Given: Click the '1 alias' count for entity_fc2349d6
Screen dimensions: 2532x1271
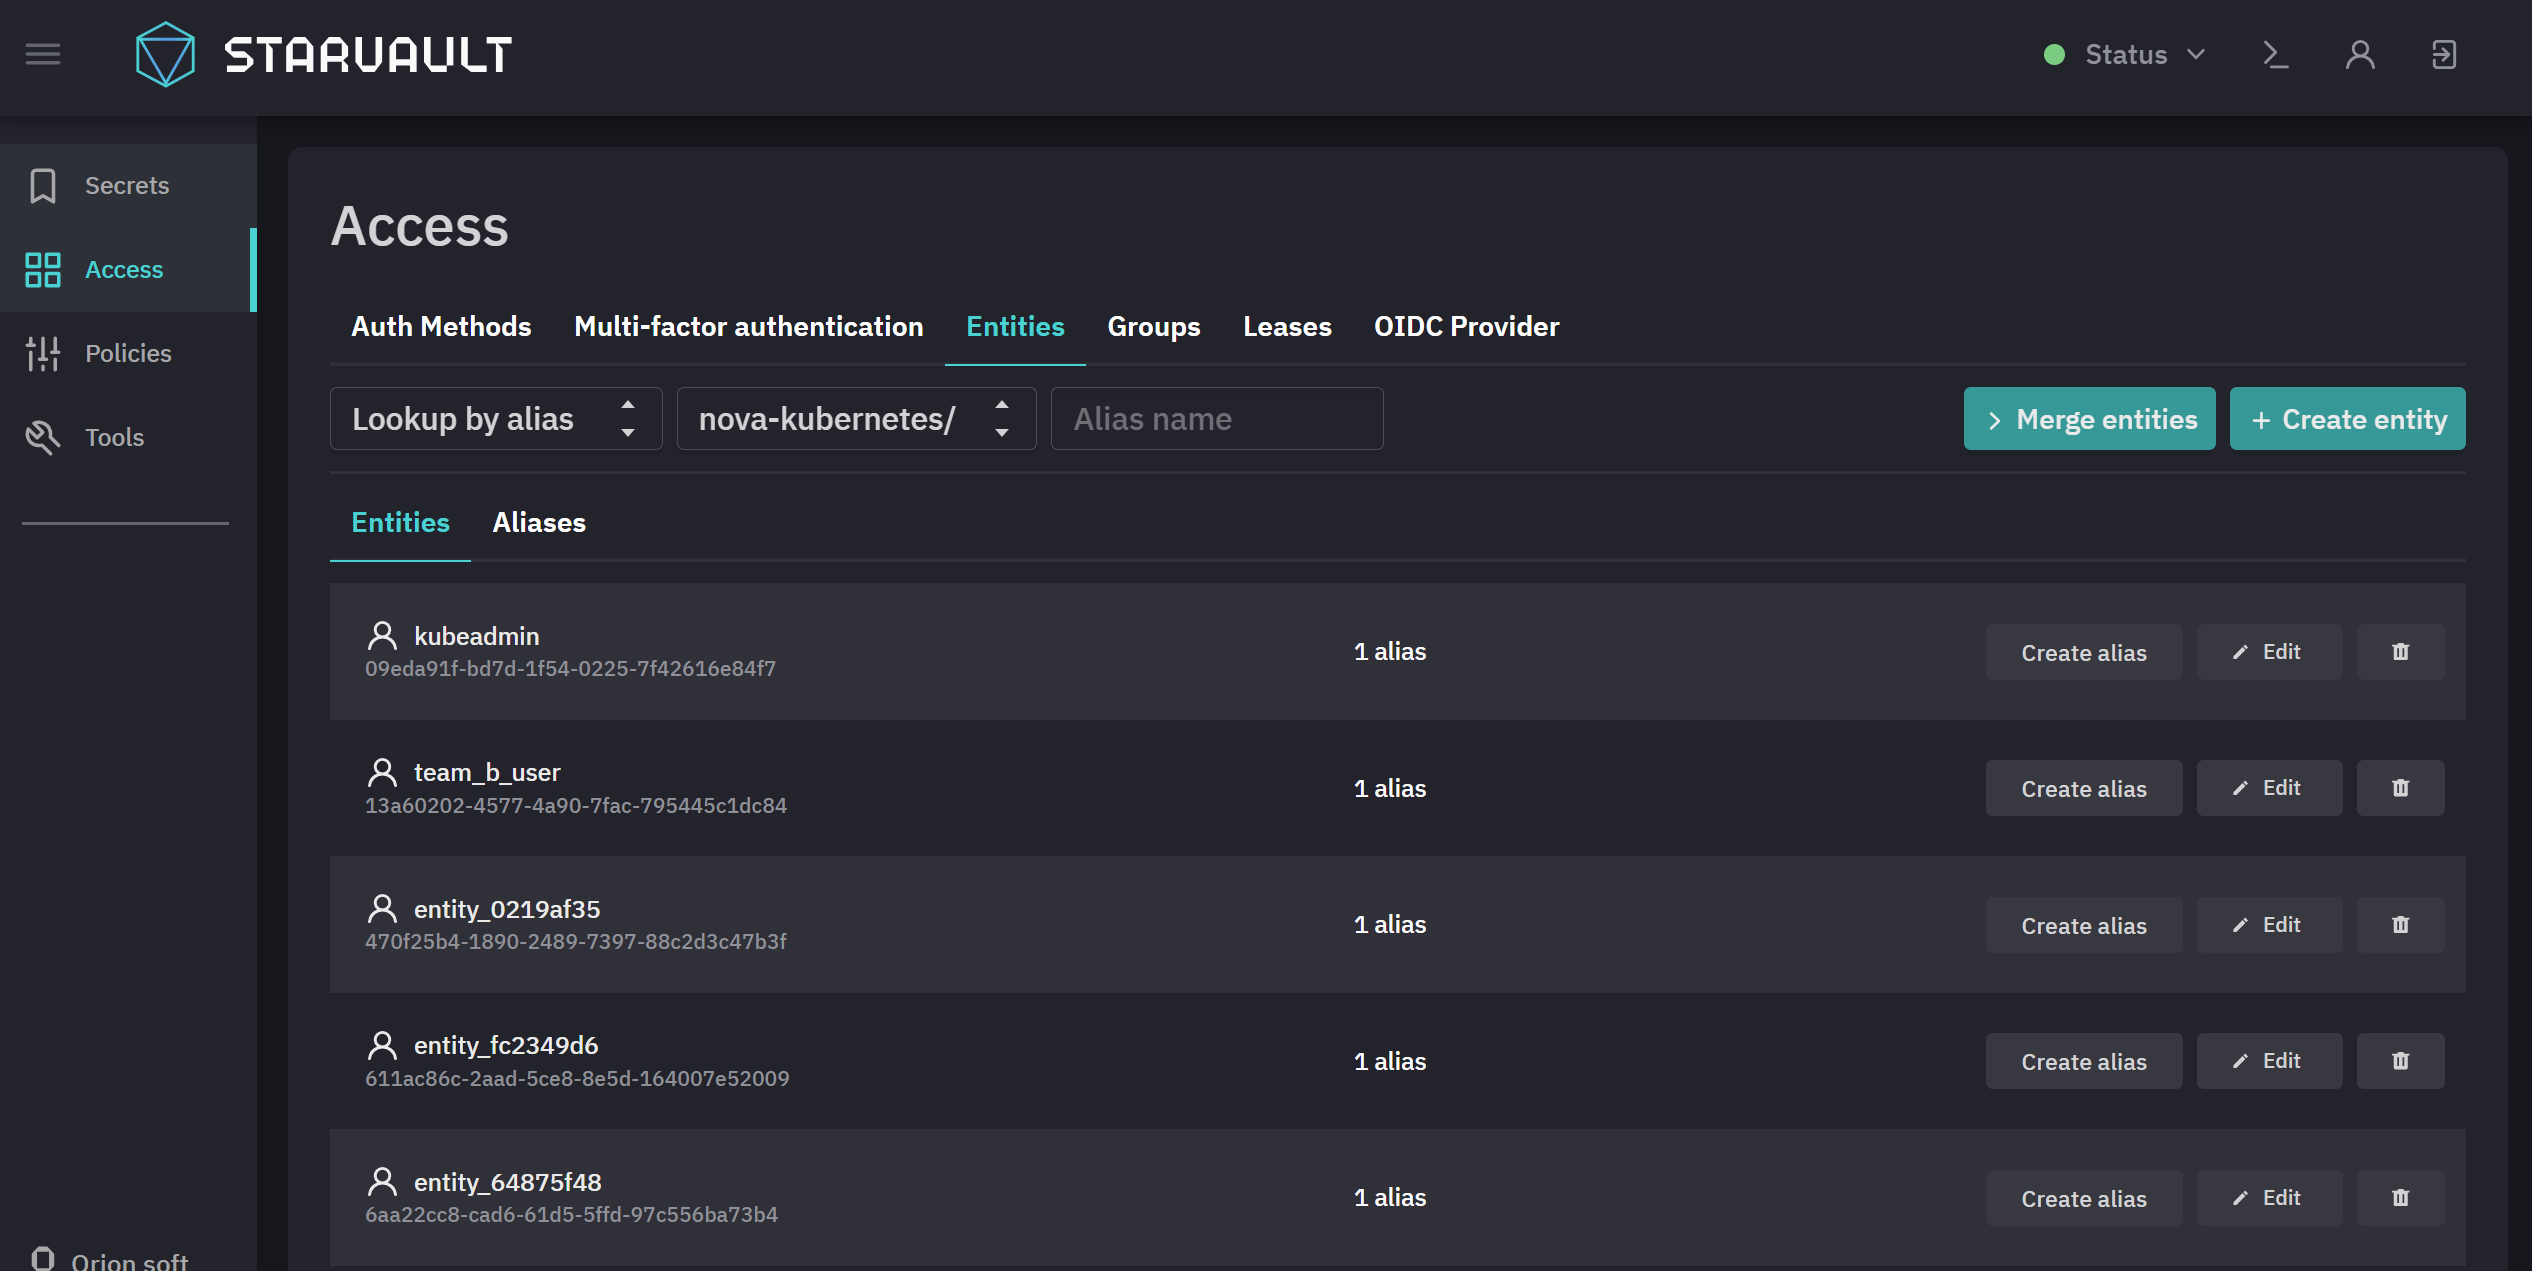Looking at the screenshot, I should tap(1390, 1062).
